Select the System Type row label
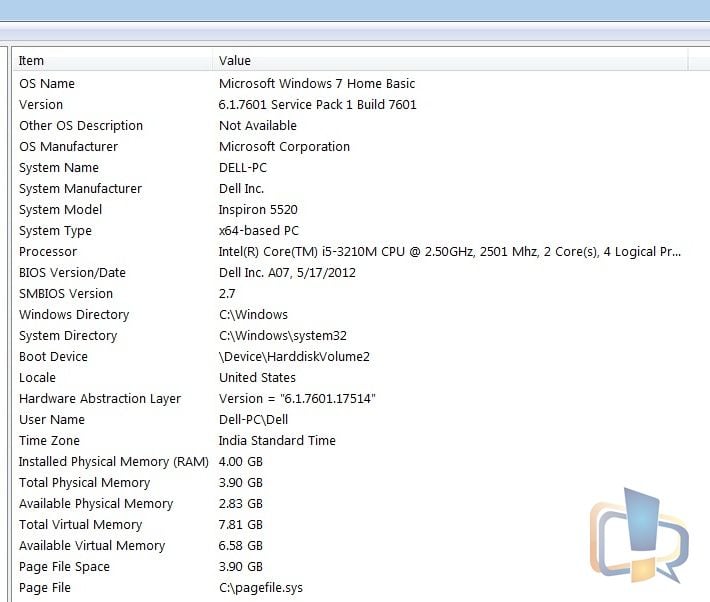Image resolution: width=710 pixels, height=602 pixels. (x=55, y=231)
